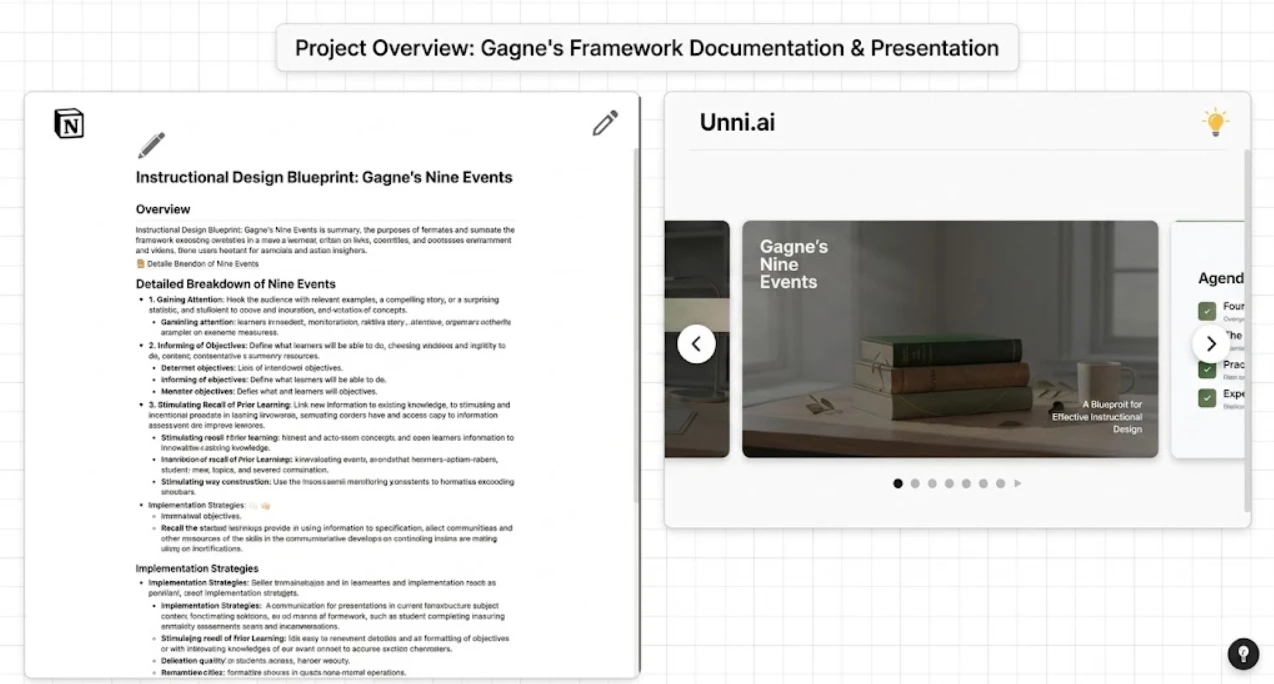This screenshot has width=1274, height=684.
Task: Click the book emoji beside 'Detaile Brendon of Nine Events'
Action: click(141, 264)
